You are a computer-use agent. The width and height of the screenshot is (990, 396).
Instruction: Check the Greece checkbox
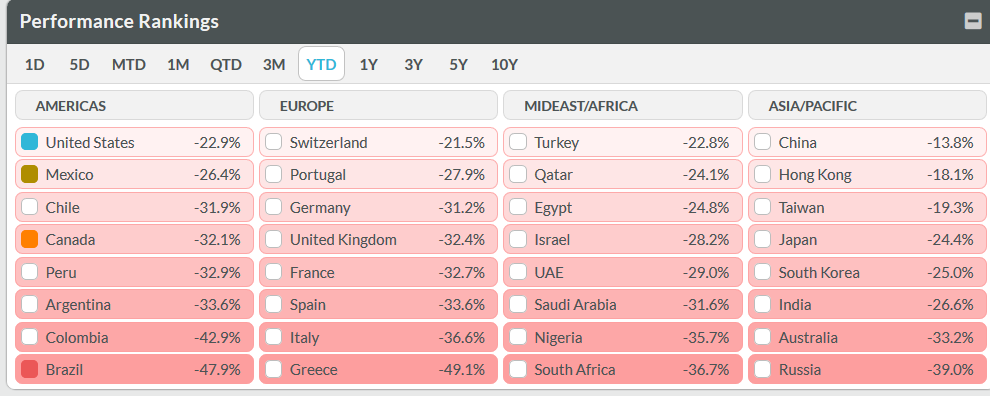pos(274,369)
